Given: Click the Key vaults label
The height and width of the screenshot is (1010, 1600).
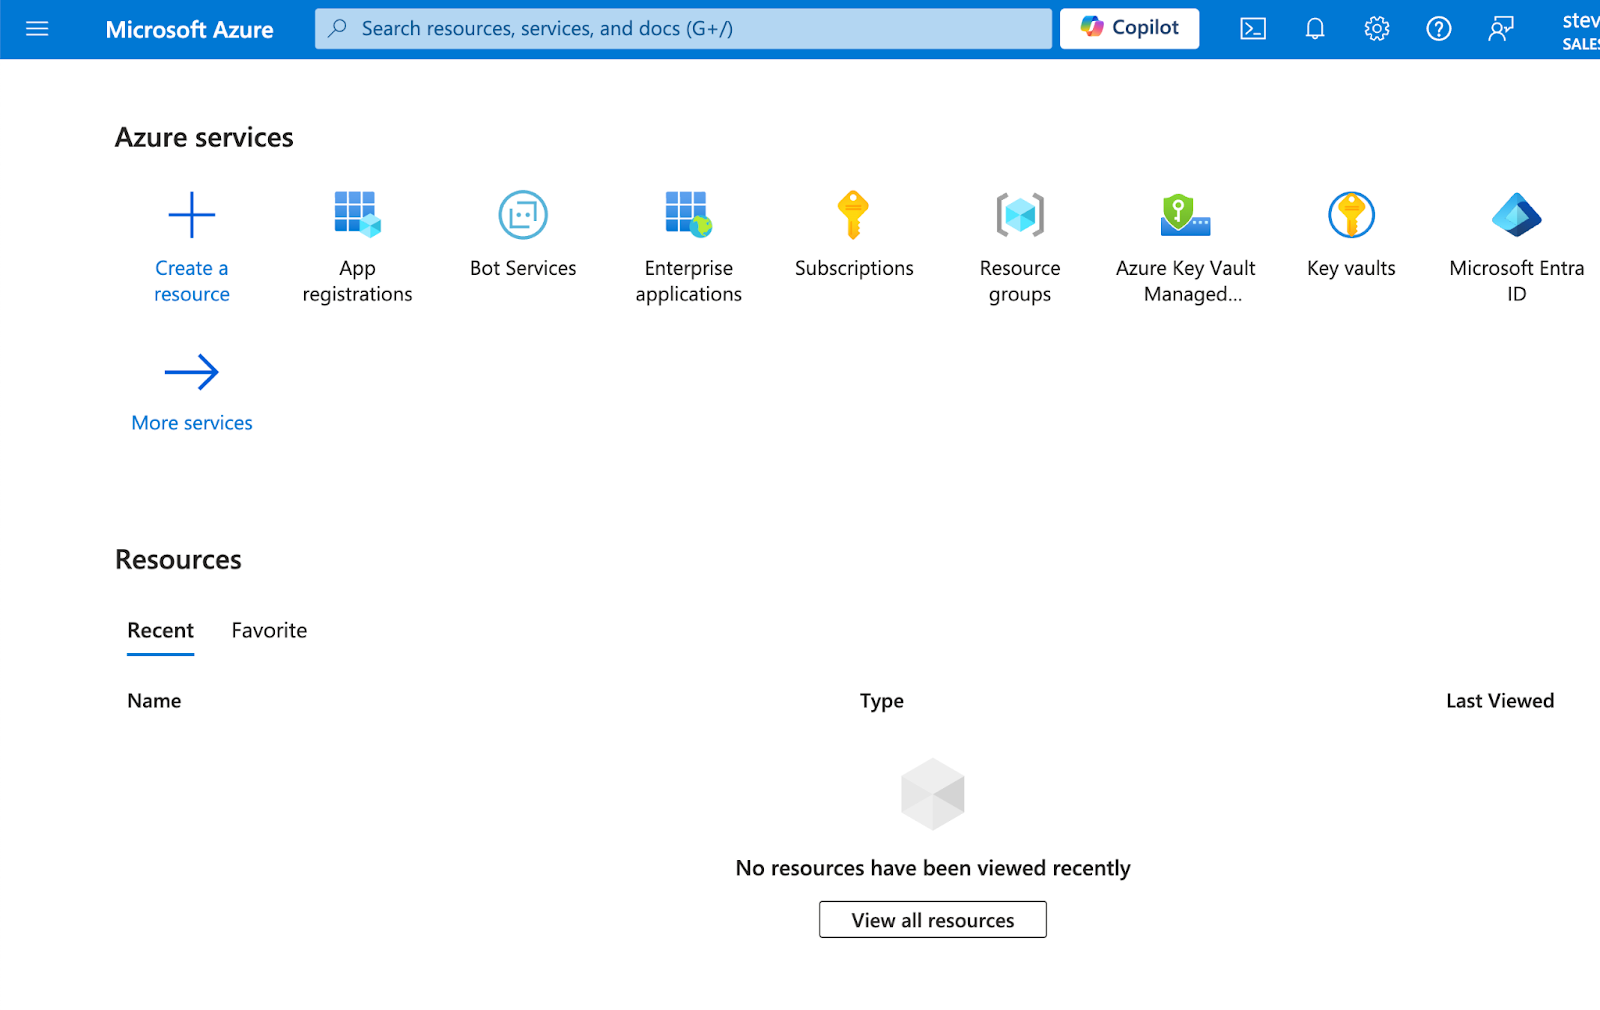Looking at the screenshot, I should pos(1351,268).
